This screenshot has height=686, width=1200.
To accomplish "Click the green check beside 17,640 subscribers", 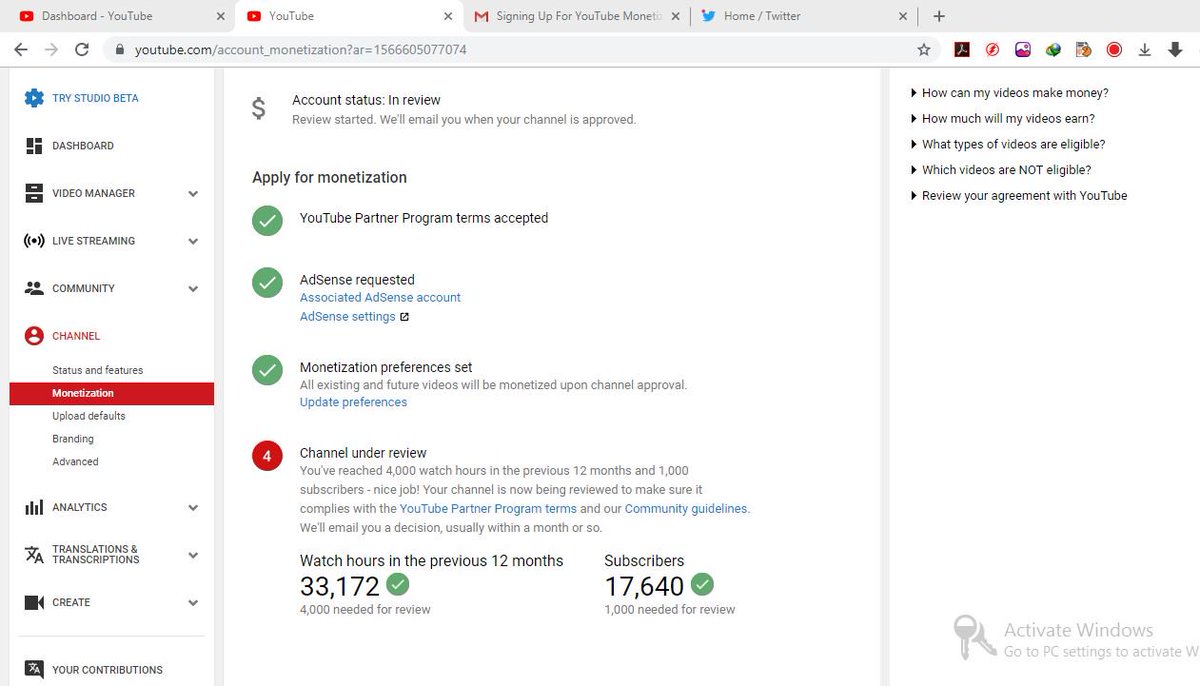I will tap(702, 584).
